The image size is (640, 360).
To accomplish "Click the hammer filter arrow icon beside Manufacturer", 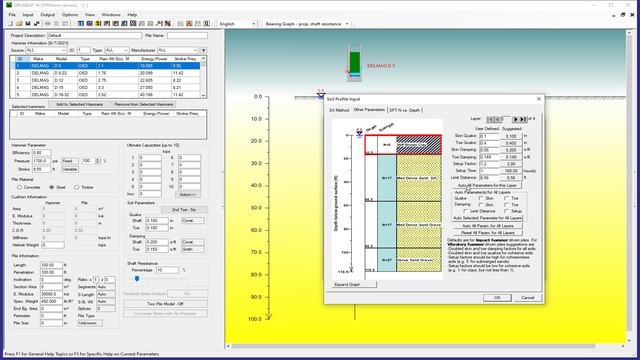I will click(x=203, y=50).
